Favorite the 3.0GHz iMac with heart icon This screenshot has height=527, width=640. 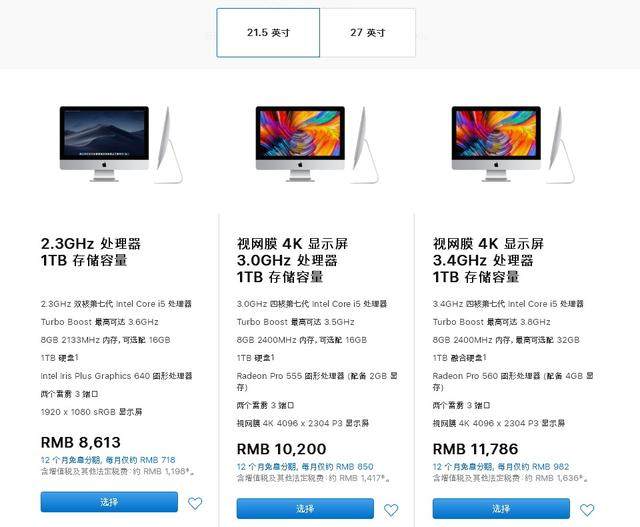[391, 509]
